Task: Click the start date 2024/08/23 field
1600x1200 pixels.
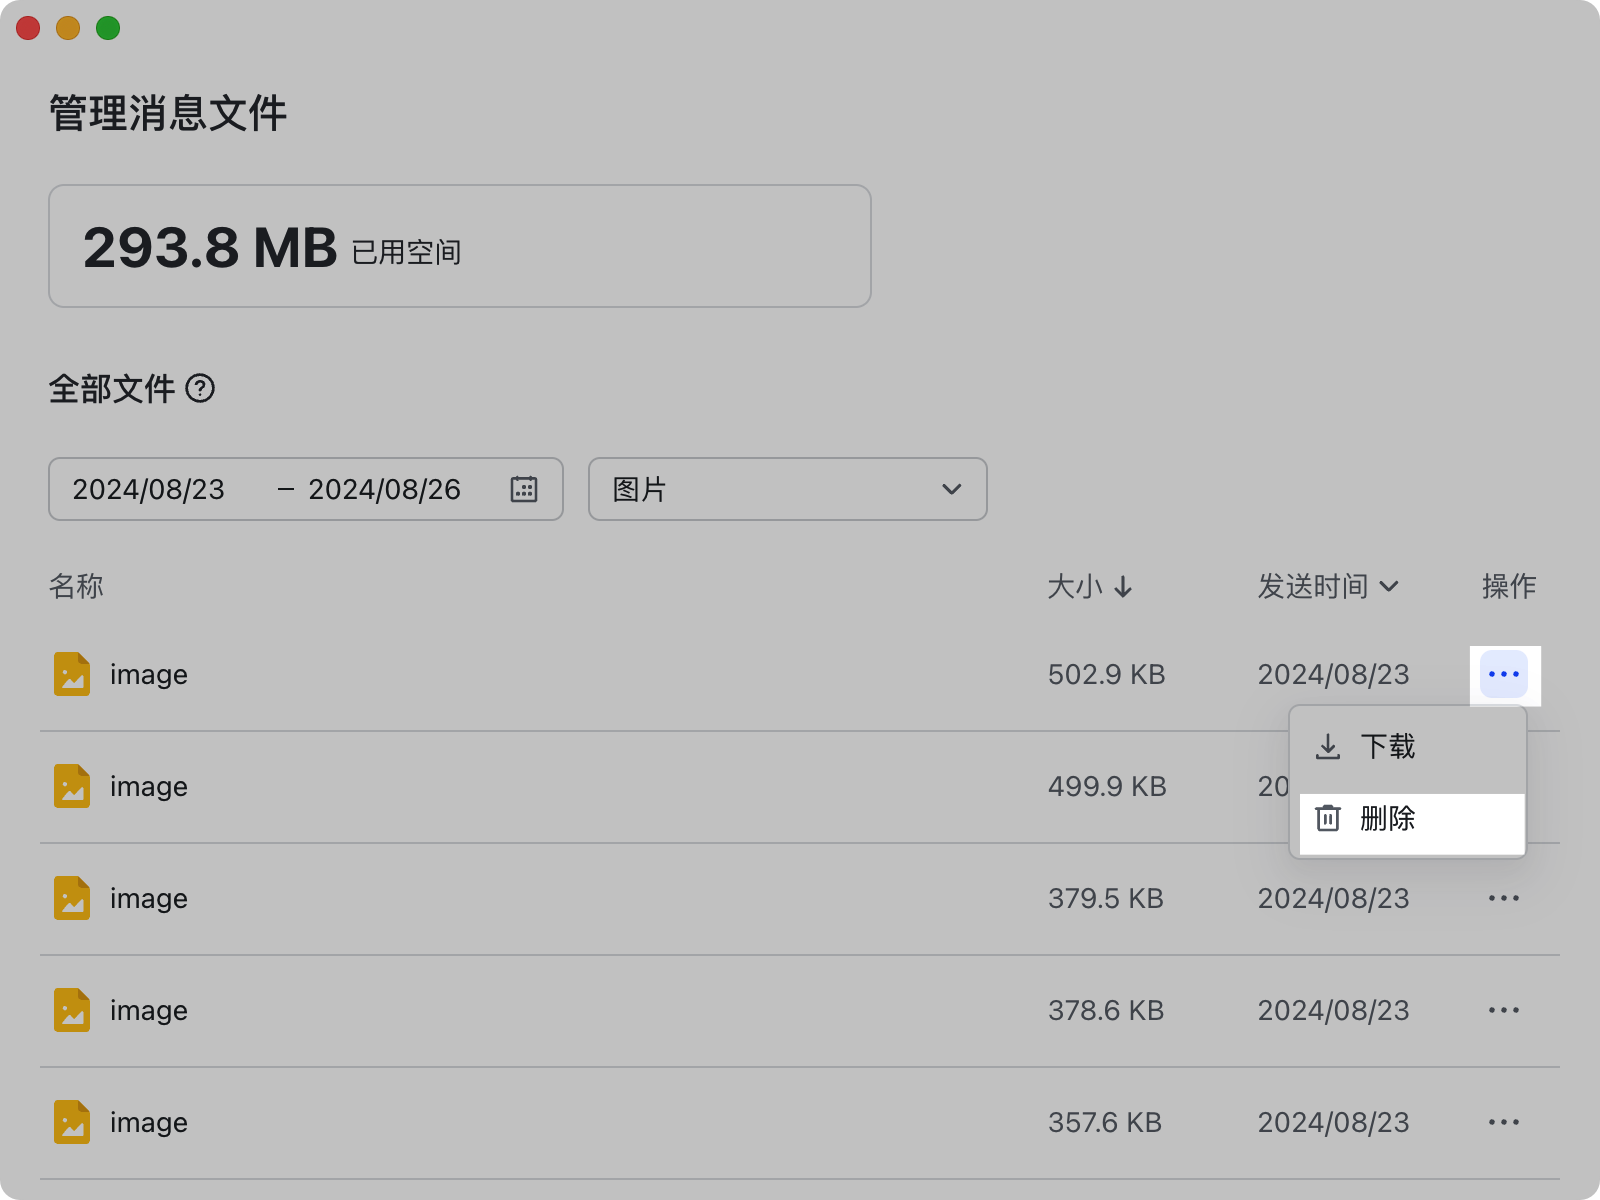Action: click(149, 489)
